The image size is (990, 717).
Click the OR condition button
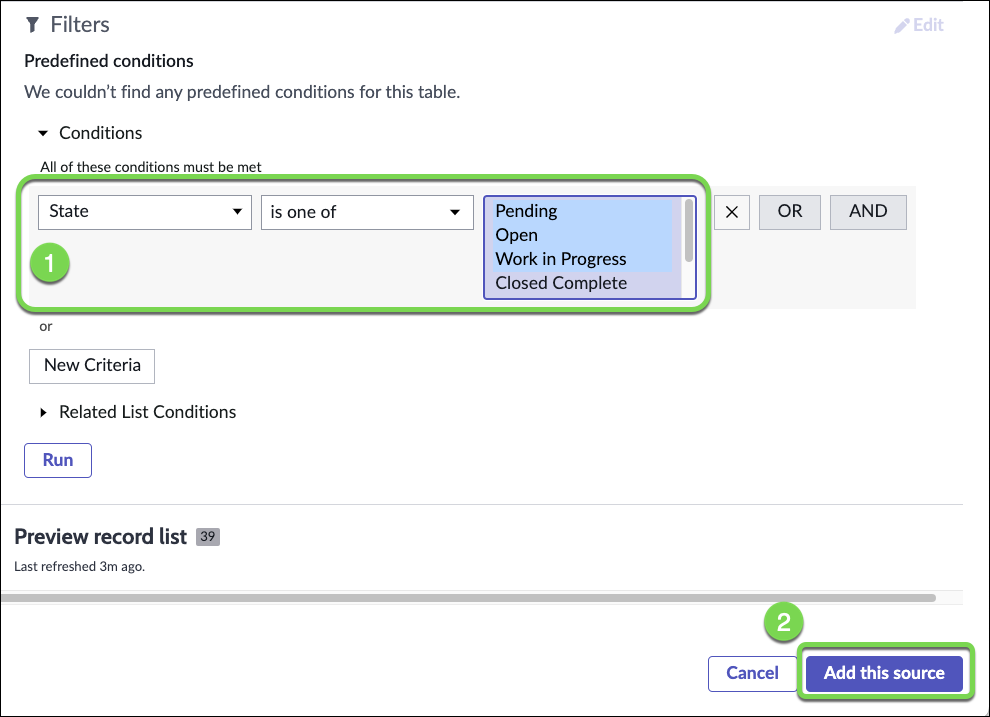[790, 212]
